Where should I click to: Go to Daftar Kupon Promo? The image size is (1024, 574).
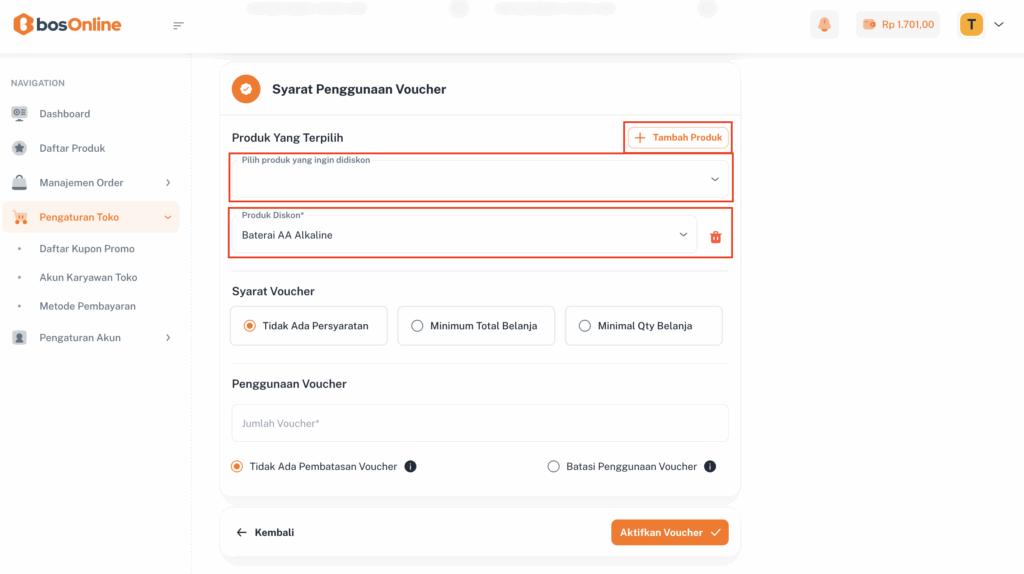tap(86, 249)
